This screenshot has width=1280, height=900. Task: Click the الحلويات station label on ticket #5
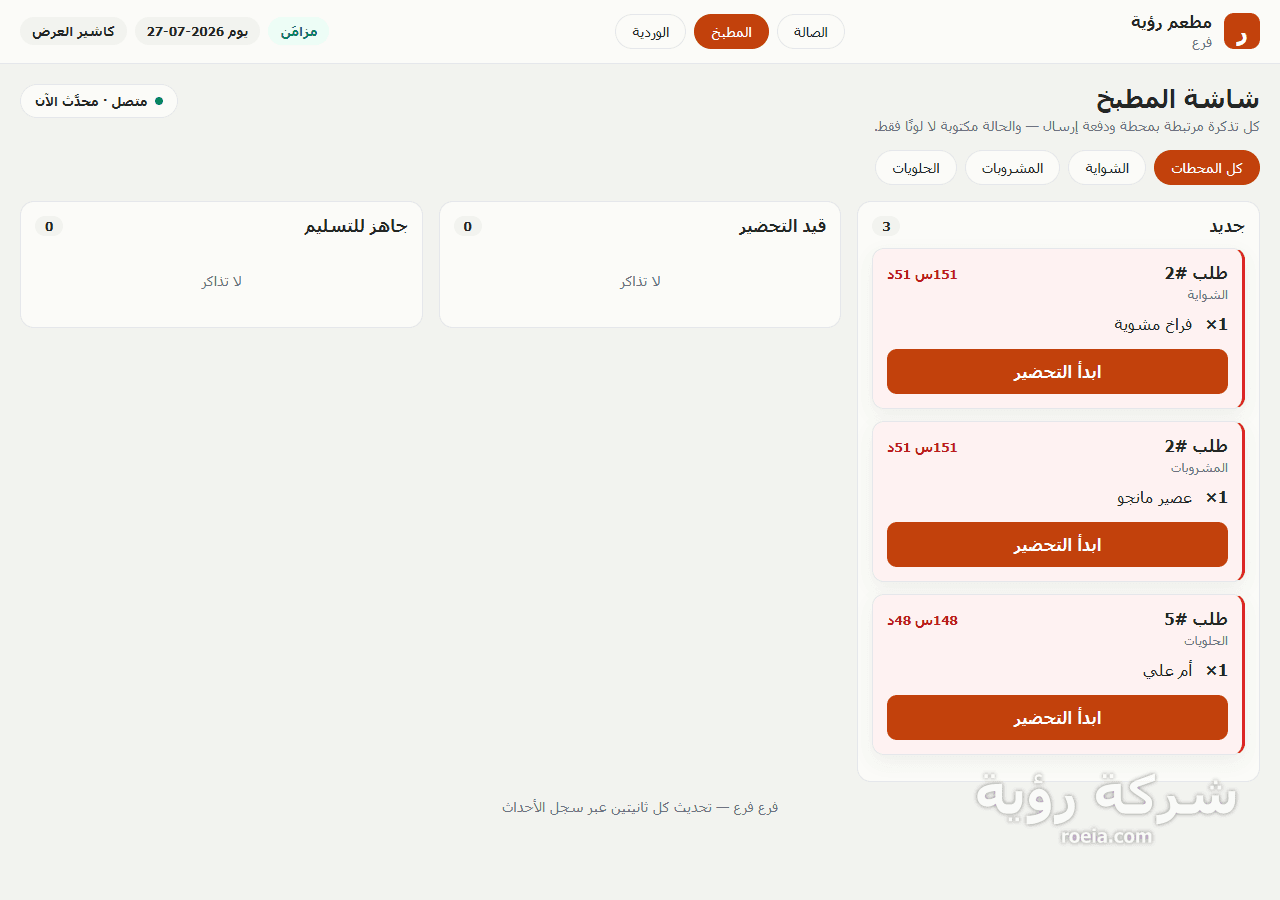click(x=1206, y=641)
